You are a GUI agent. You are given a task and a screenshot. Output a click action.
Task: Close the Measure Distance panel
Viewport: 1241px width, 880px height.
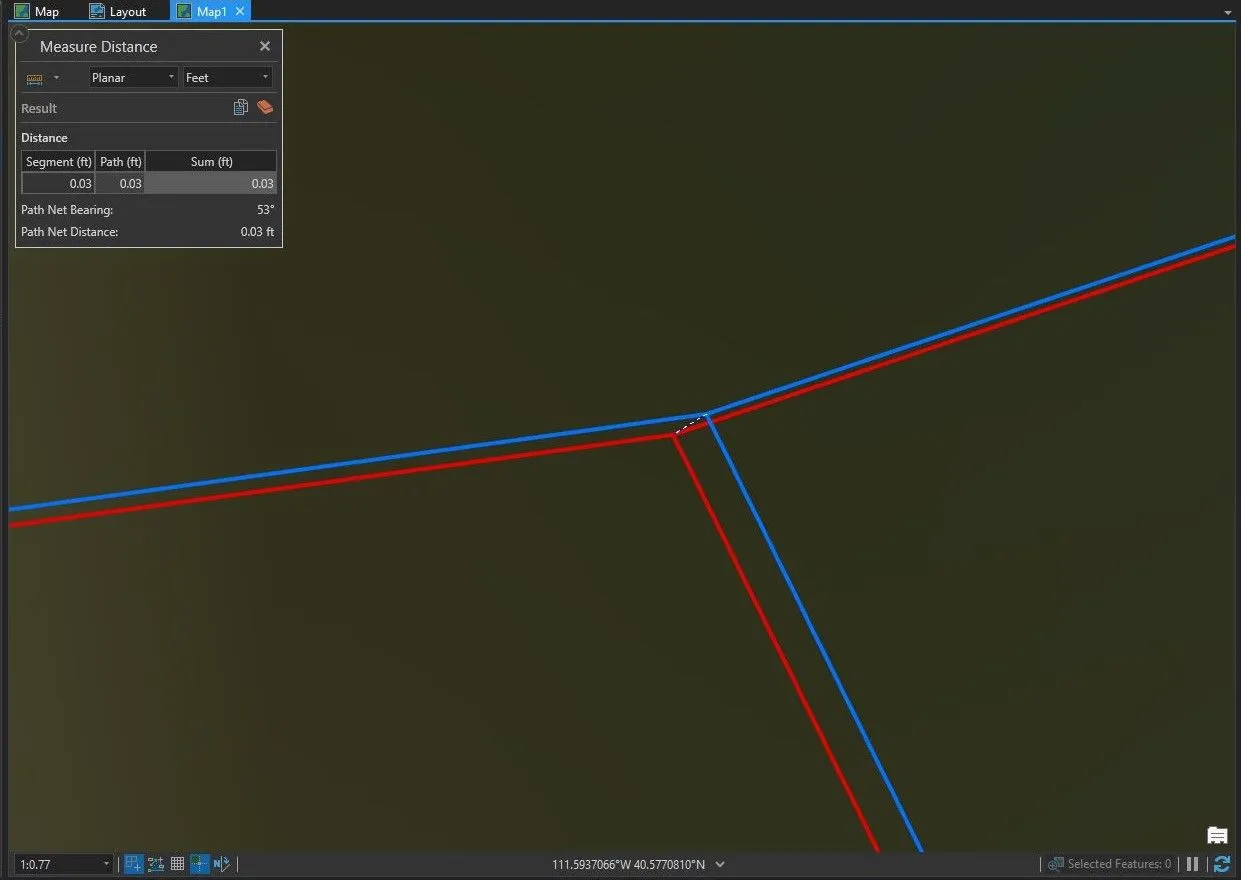265,46
